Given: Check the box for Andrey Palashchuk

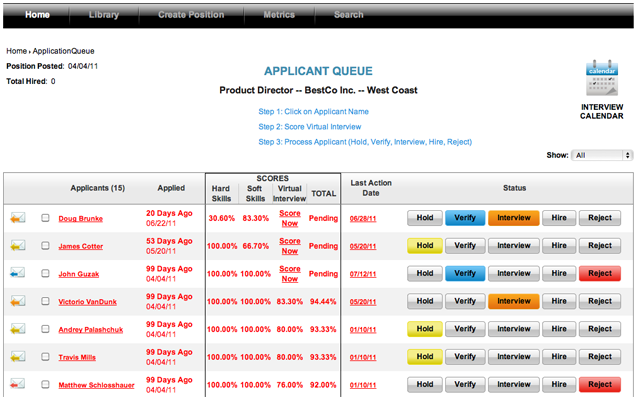Looking at the screenshot, I should [x=45, y=329].
